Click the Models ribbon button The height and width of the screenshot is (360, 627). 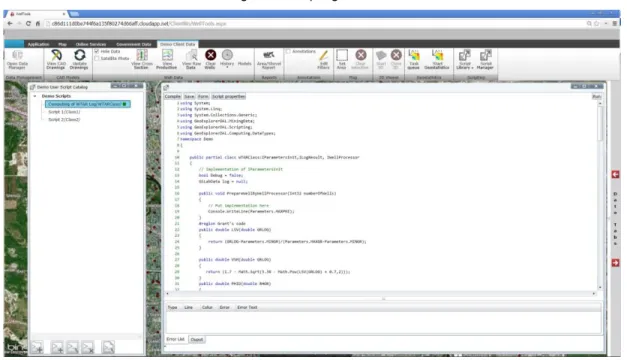(245, 64)
